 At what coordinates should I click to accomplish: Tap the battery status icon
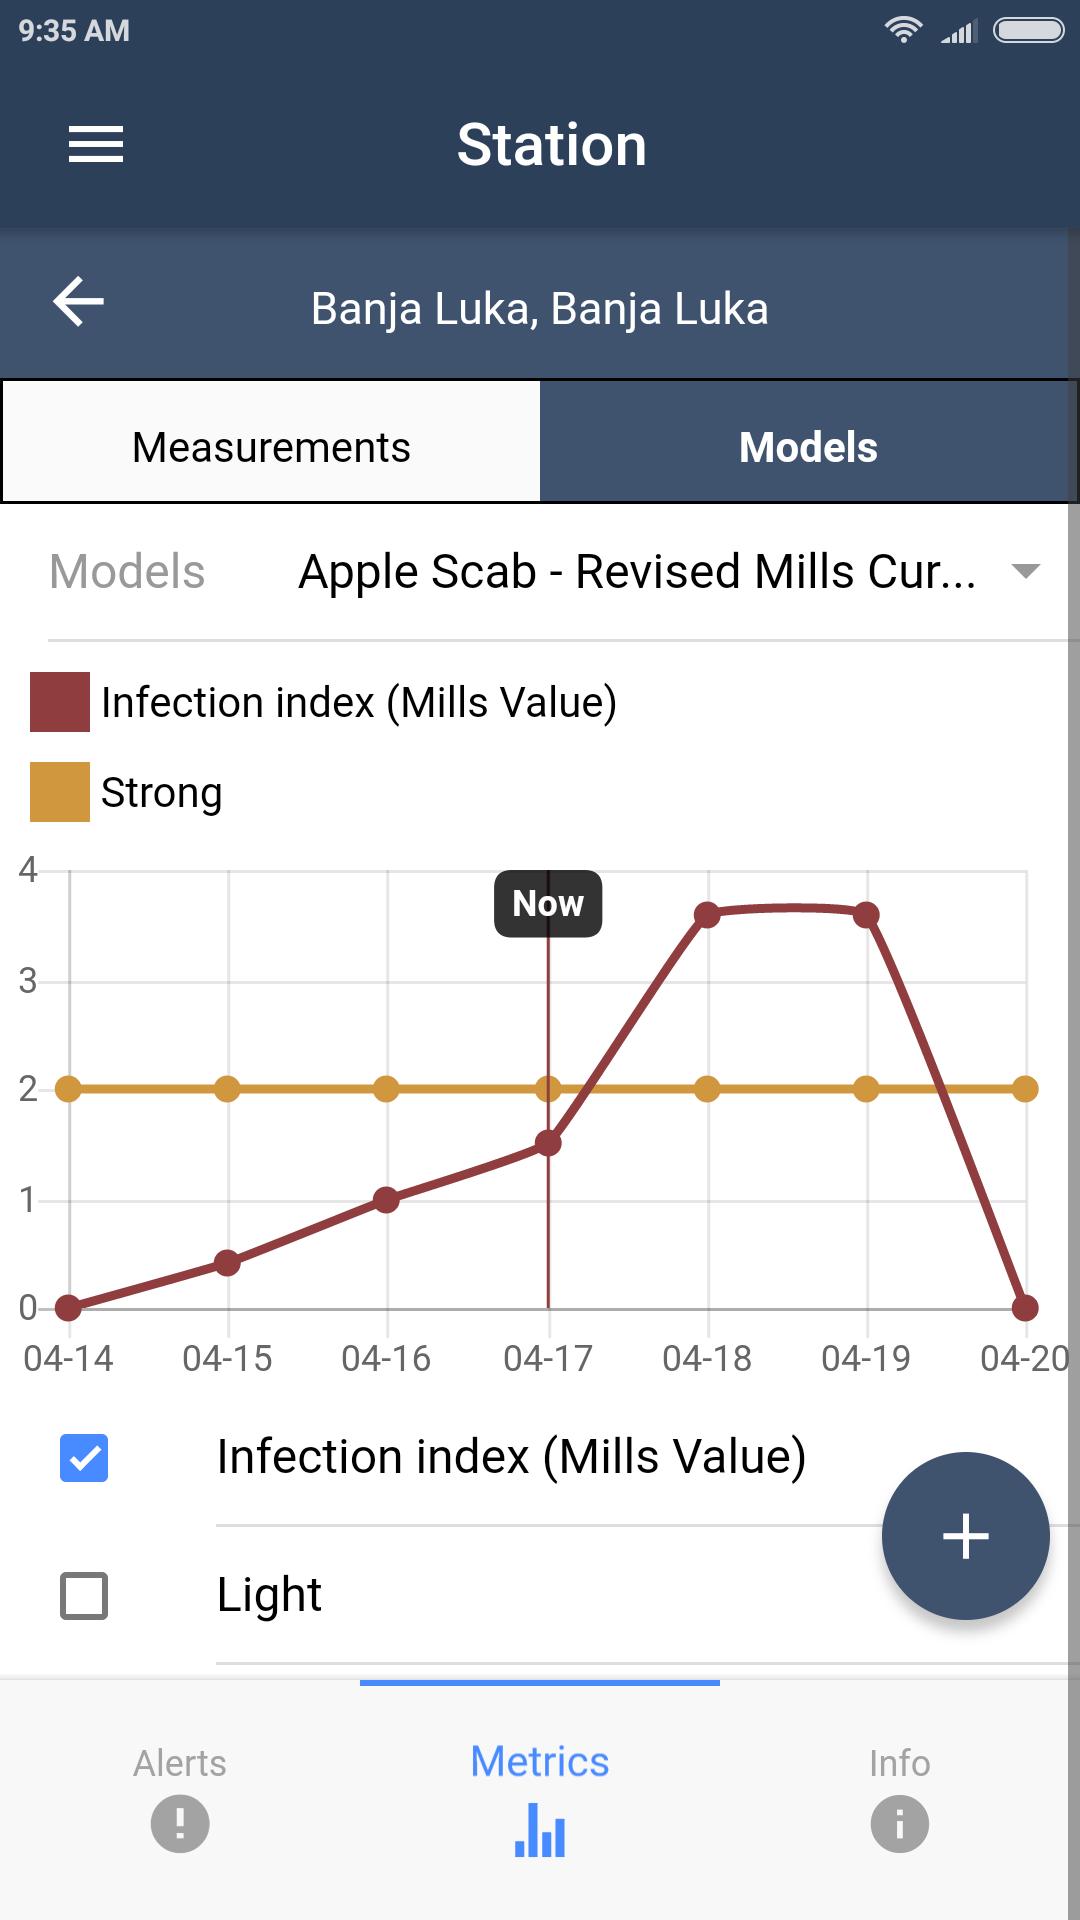[x=1028, y=30]
